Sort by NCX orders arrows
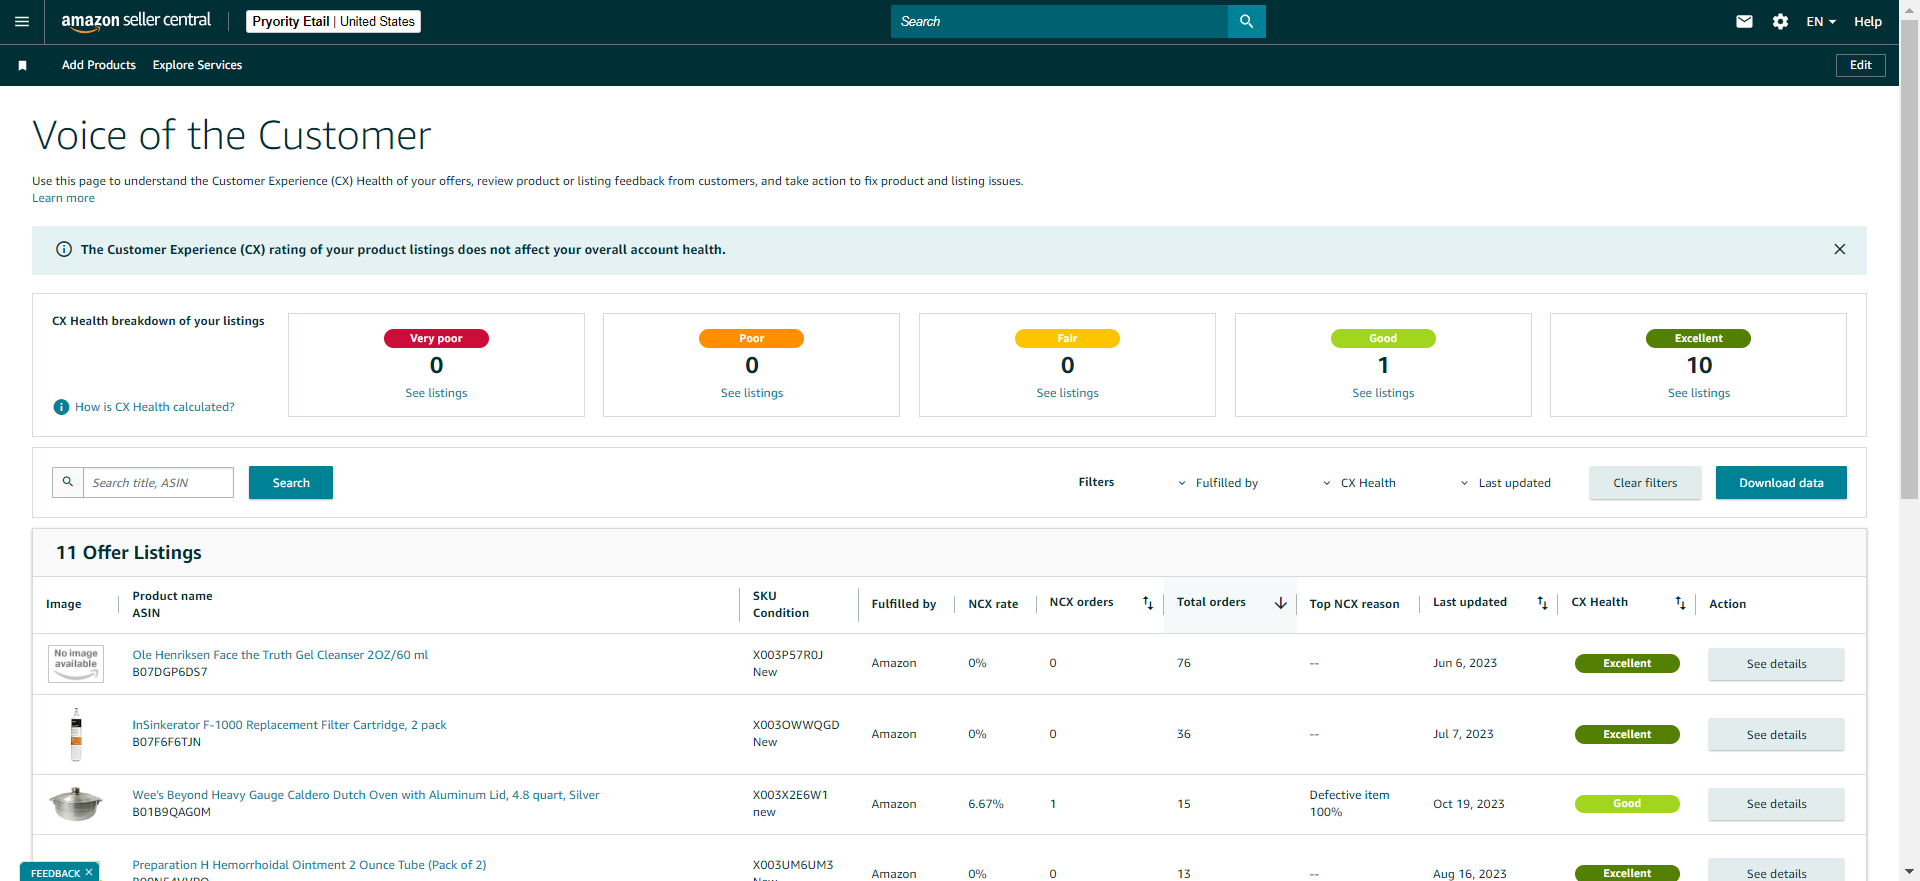Screen dimensions: 1920x881 coord(1148,603)
